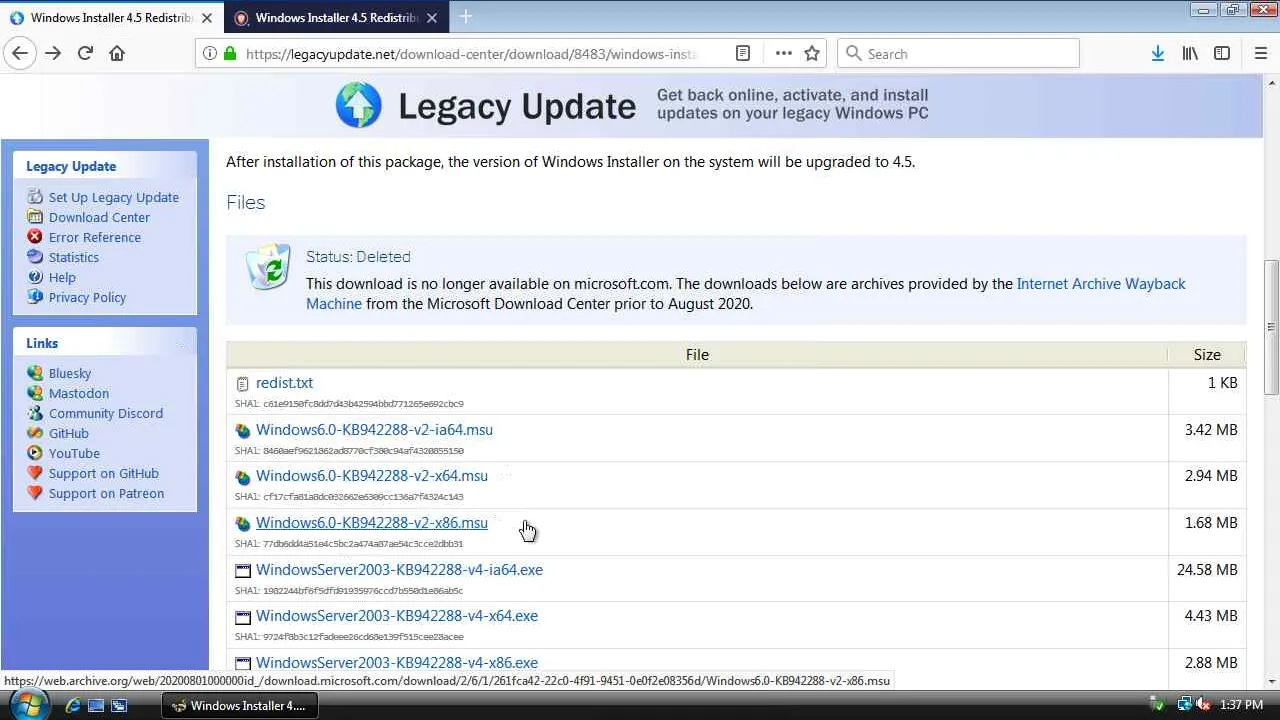Visit the GitHub link in Links
The height and width of the screenshot is (720, 1280).
[x=69, y=433]
